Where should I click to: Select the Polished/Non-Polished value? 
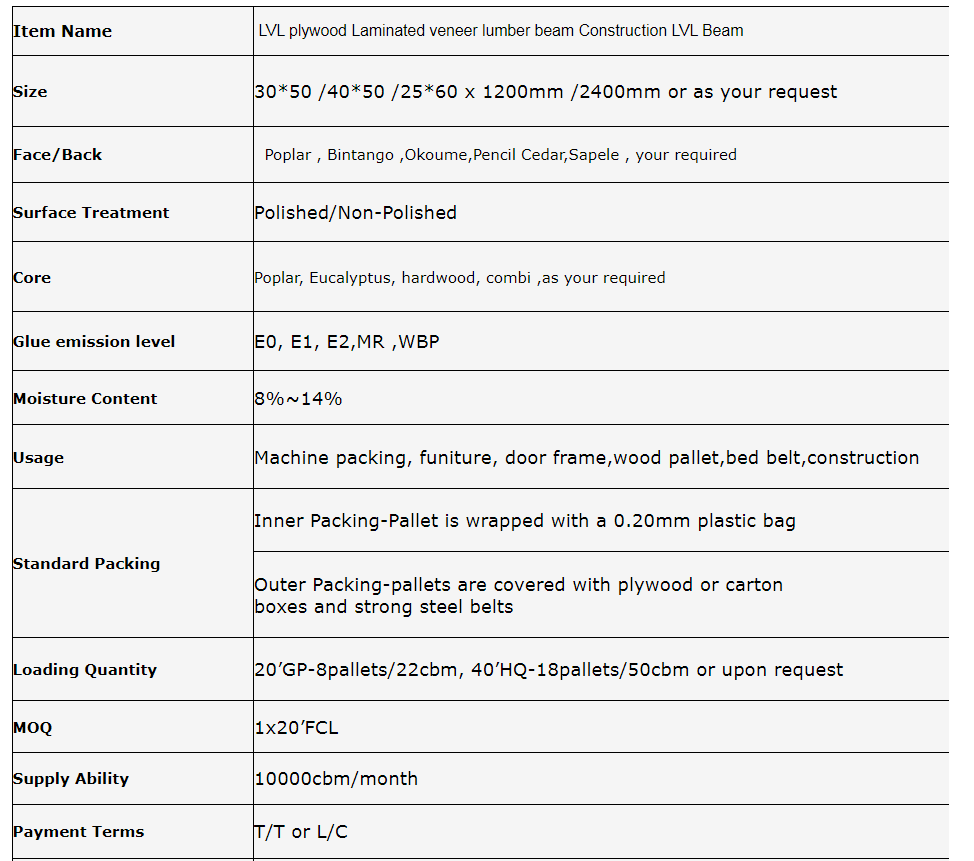point(355,213)
